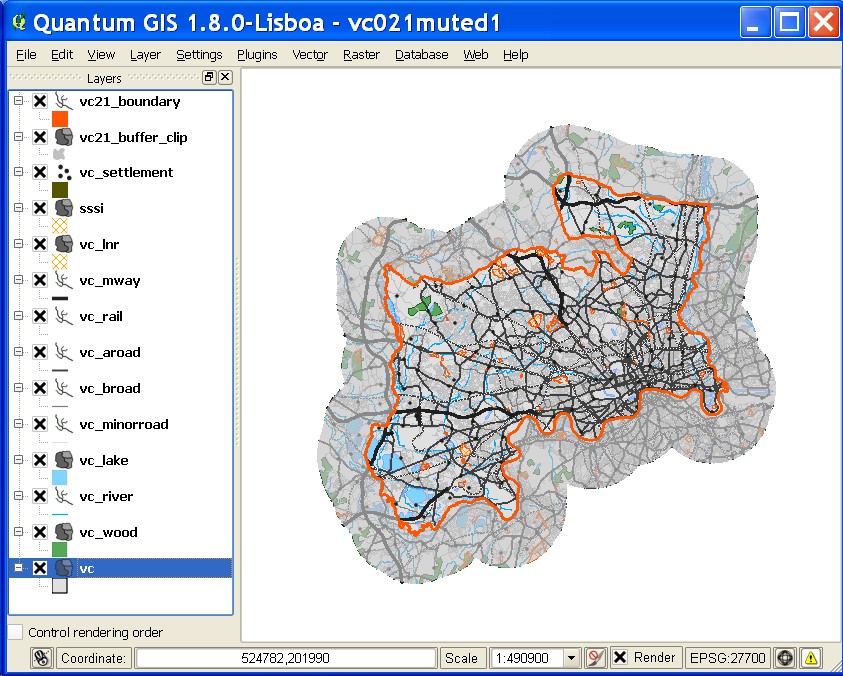The height and width of the screenshot is (676, 843).
Task: Click the stop rendering pencil icon
Action: 597,658
